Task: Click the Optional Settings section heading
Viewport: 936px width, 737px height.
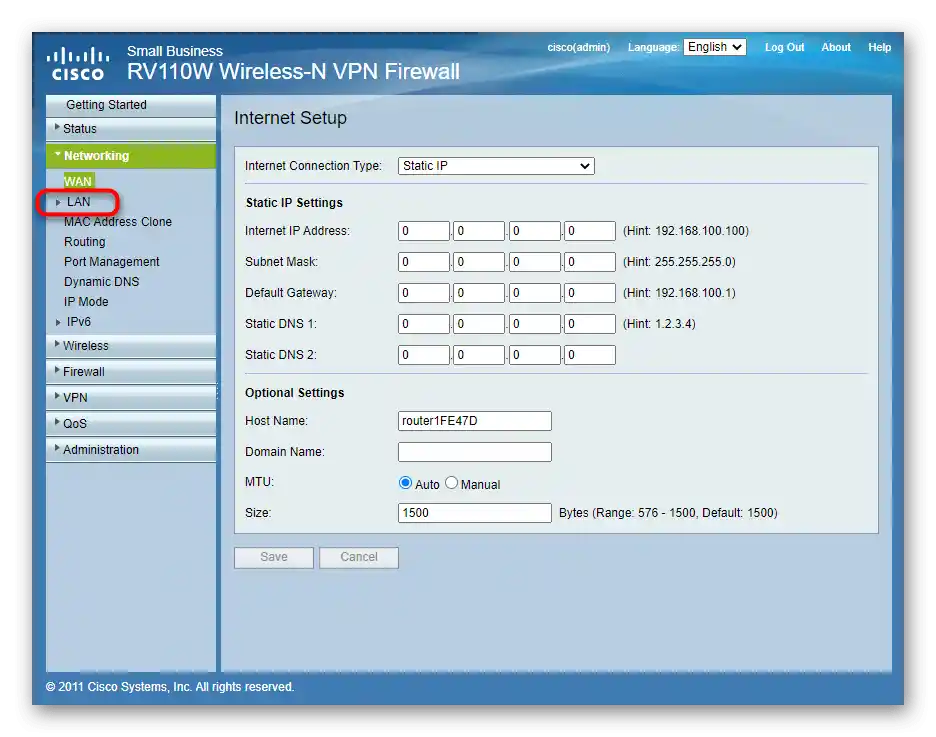Action: (295, 393)
